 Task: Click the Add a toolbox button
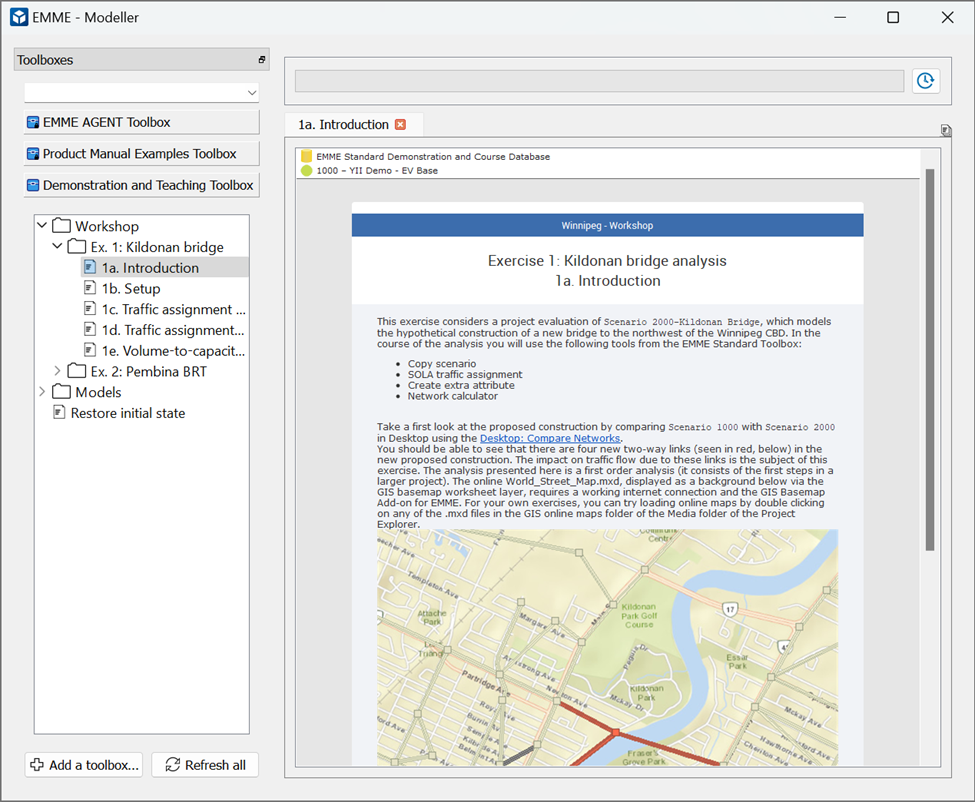83,765
